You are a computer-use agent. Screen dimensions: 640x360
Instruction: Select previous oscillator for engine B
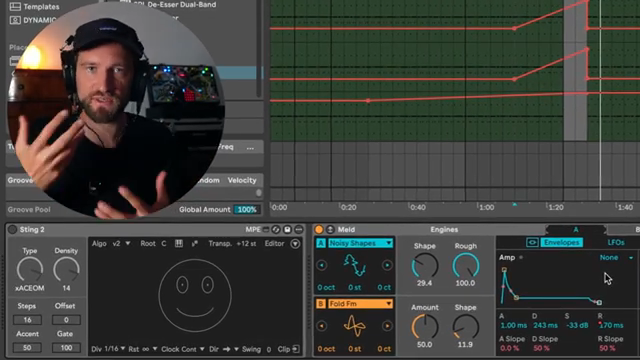tap(322, 326)
